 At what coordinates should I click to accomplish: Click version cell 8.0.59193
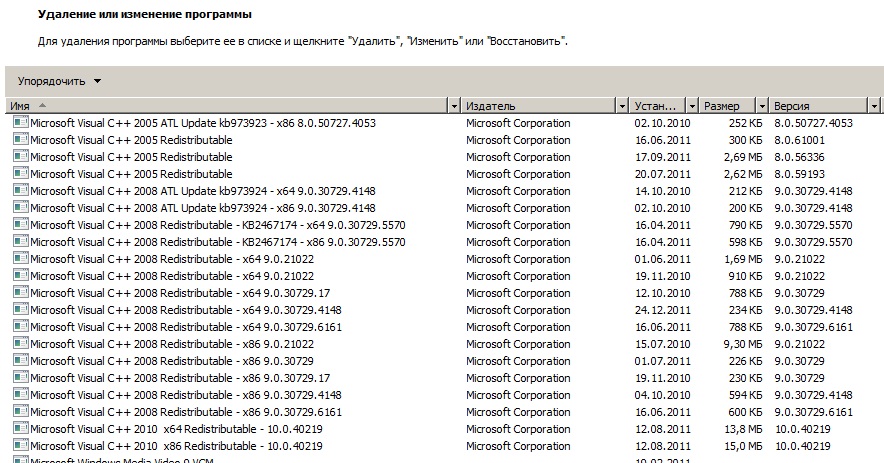coord(799,174)
